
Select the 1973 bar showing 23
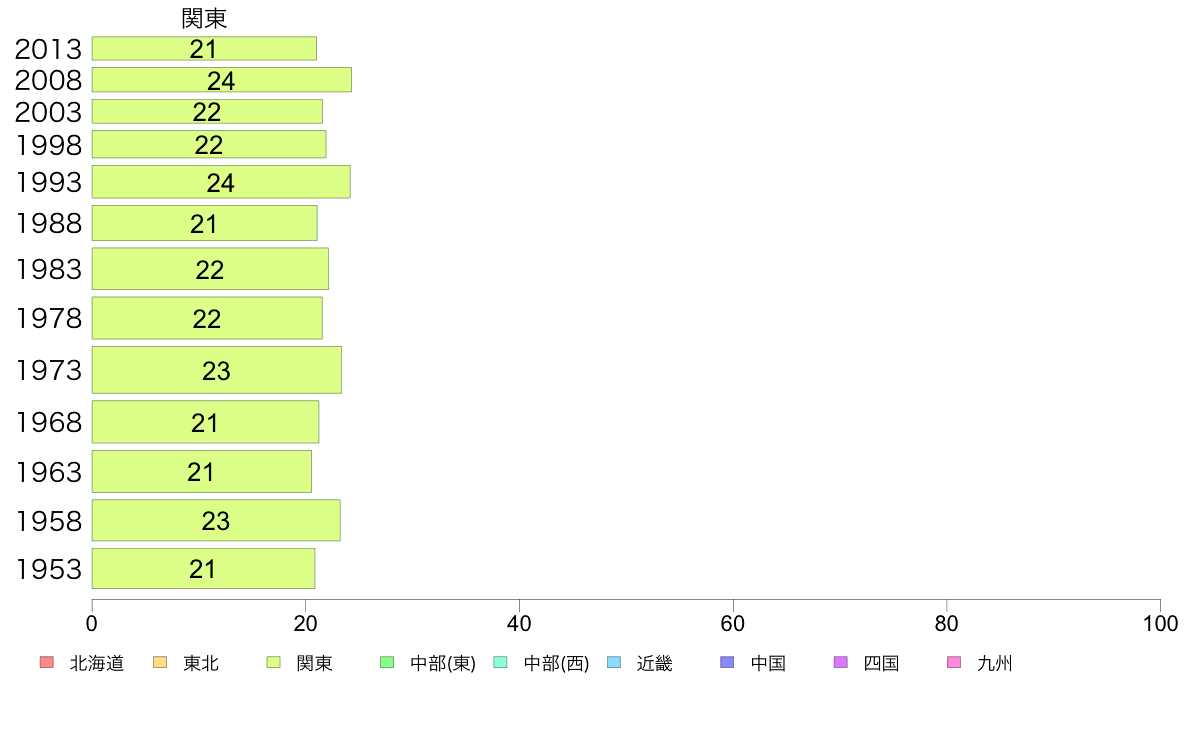[217, 370]
